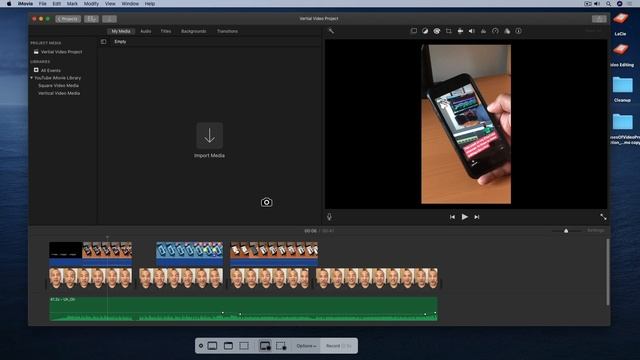The image size is (640, 360).
Task: Click the Import Media down-arrow icon
Action: pos(209,136)
